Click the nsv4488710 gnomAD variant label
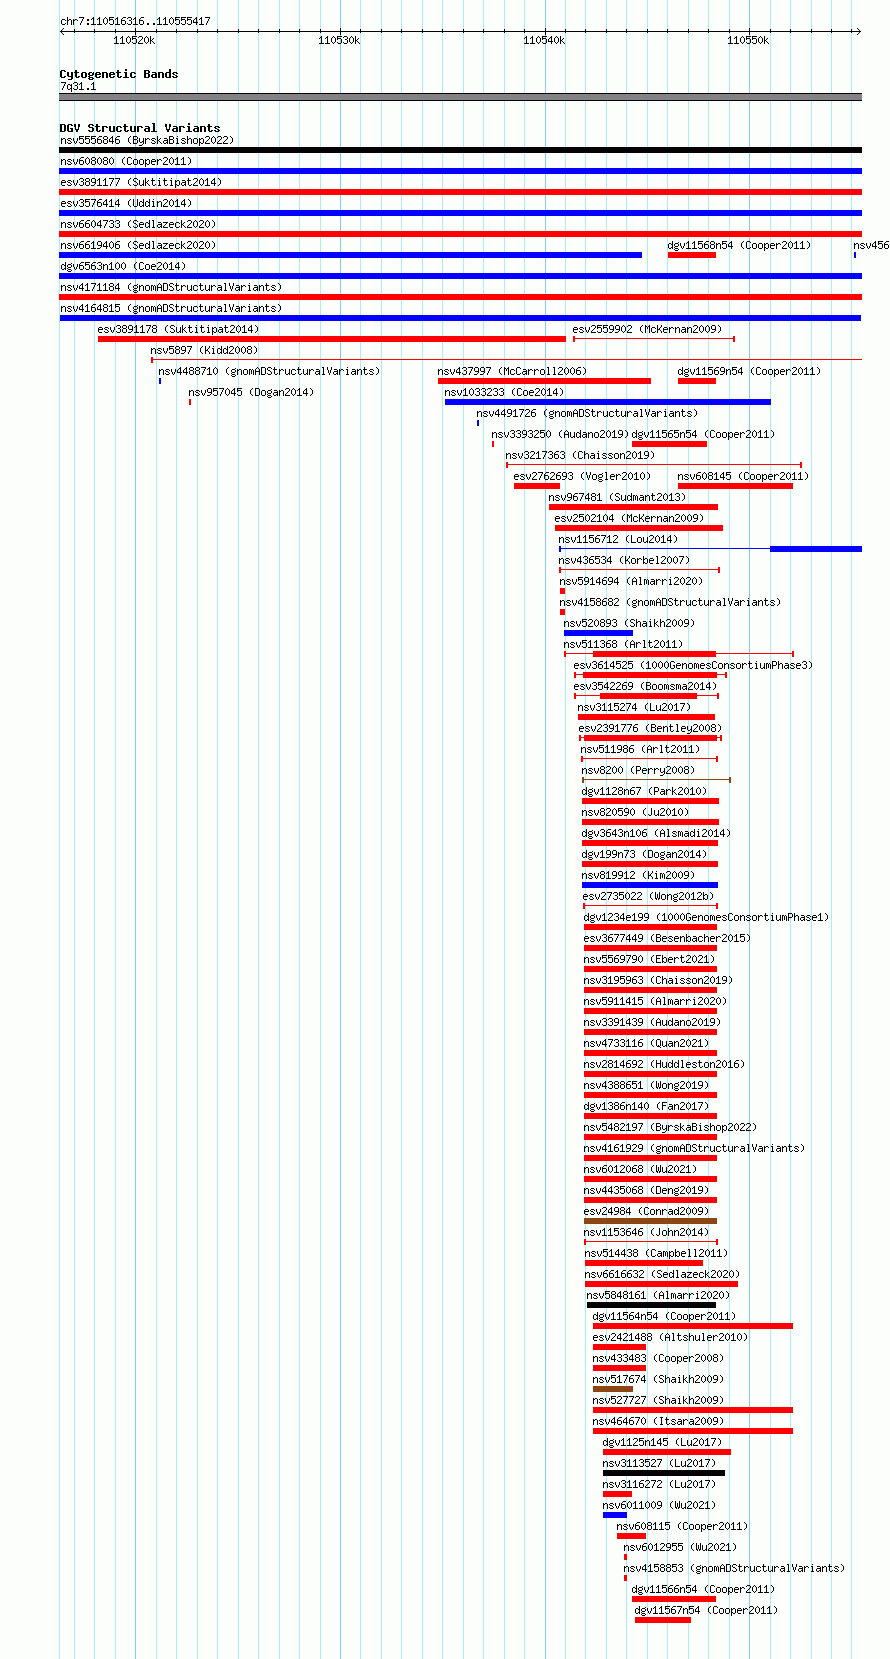 269,371
